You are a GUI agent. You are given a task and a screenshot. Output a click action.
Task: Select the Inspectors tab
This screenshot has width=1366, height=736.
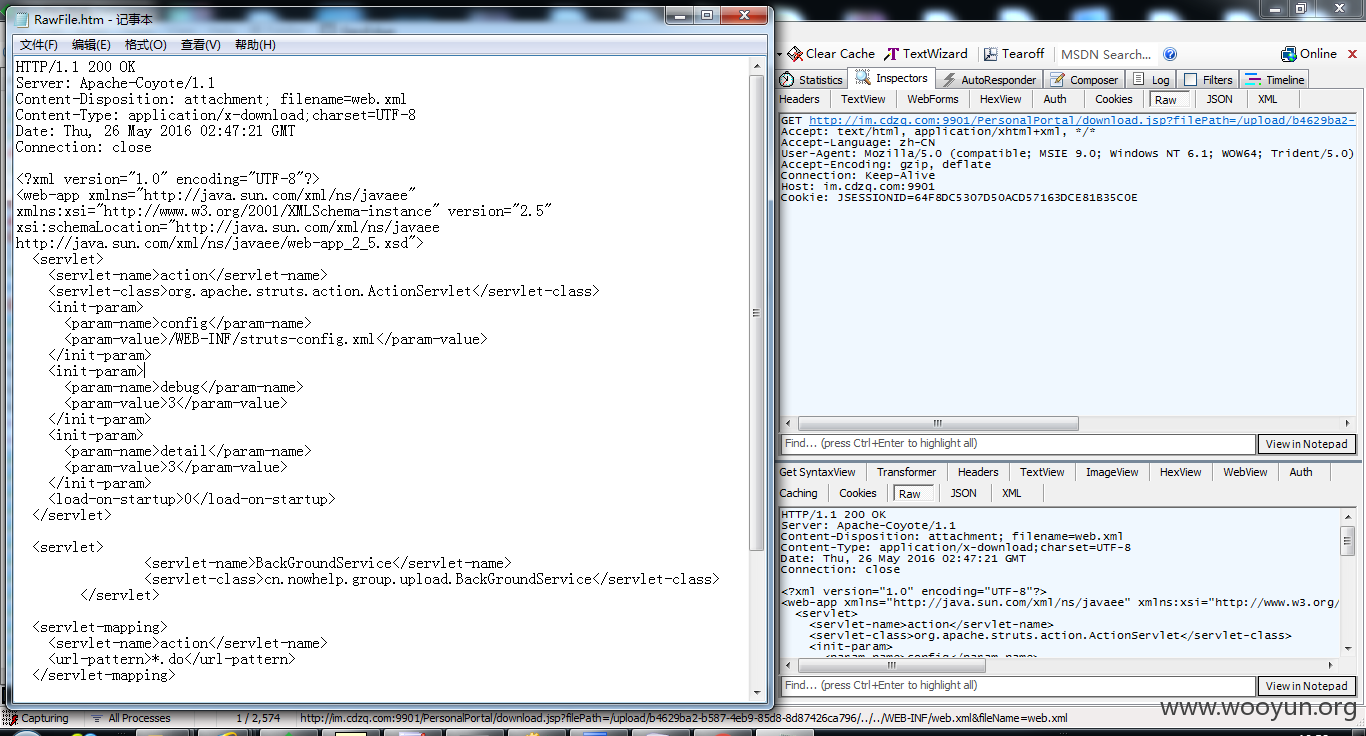[892, 78]
